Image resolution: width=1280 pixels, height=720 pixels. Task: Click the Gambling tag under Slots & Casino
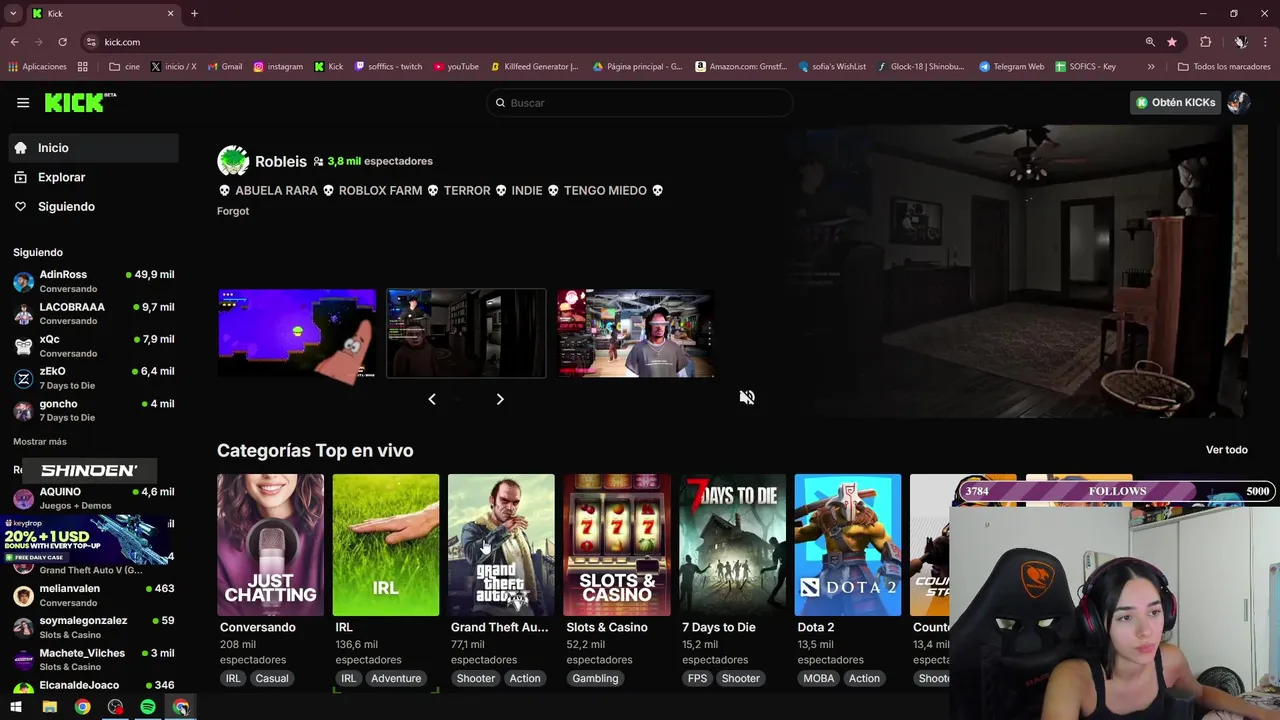tap(595, 678)
